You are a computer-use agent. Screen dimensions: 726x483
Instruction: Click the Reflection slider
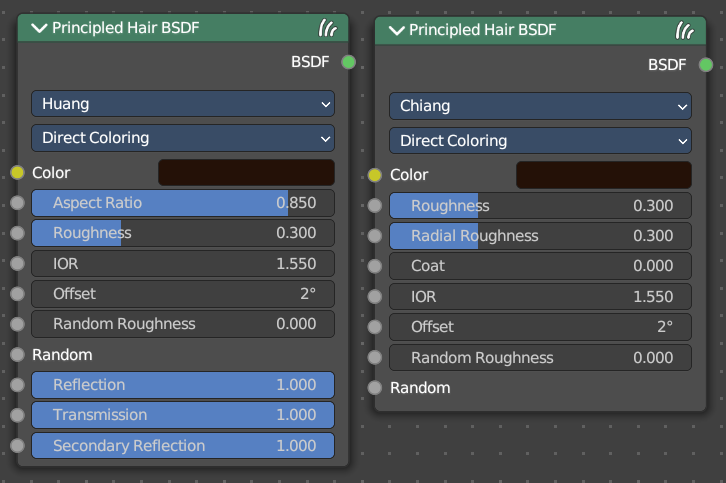(183, 385)
